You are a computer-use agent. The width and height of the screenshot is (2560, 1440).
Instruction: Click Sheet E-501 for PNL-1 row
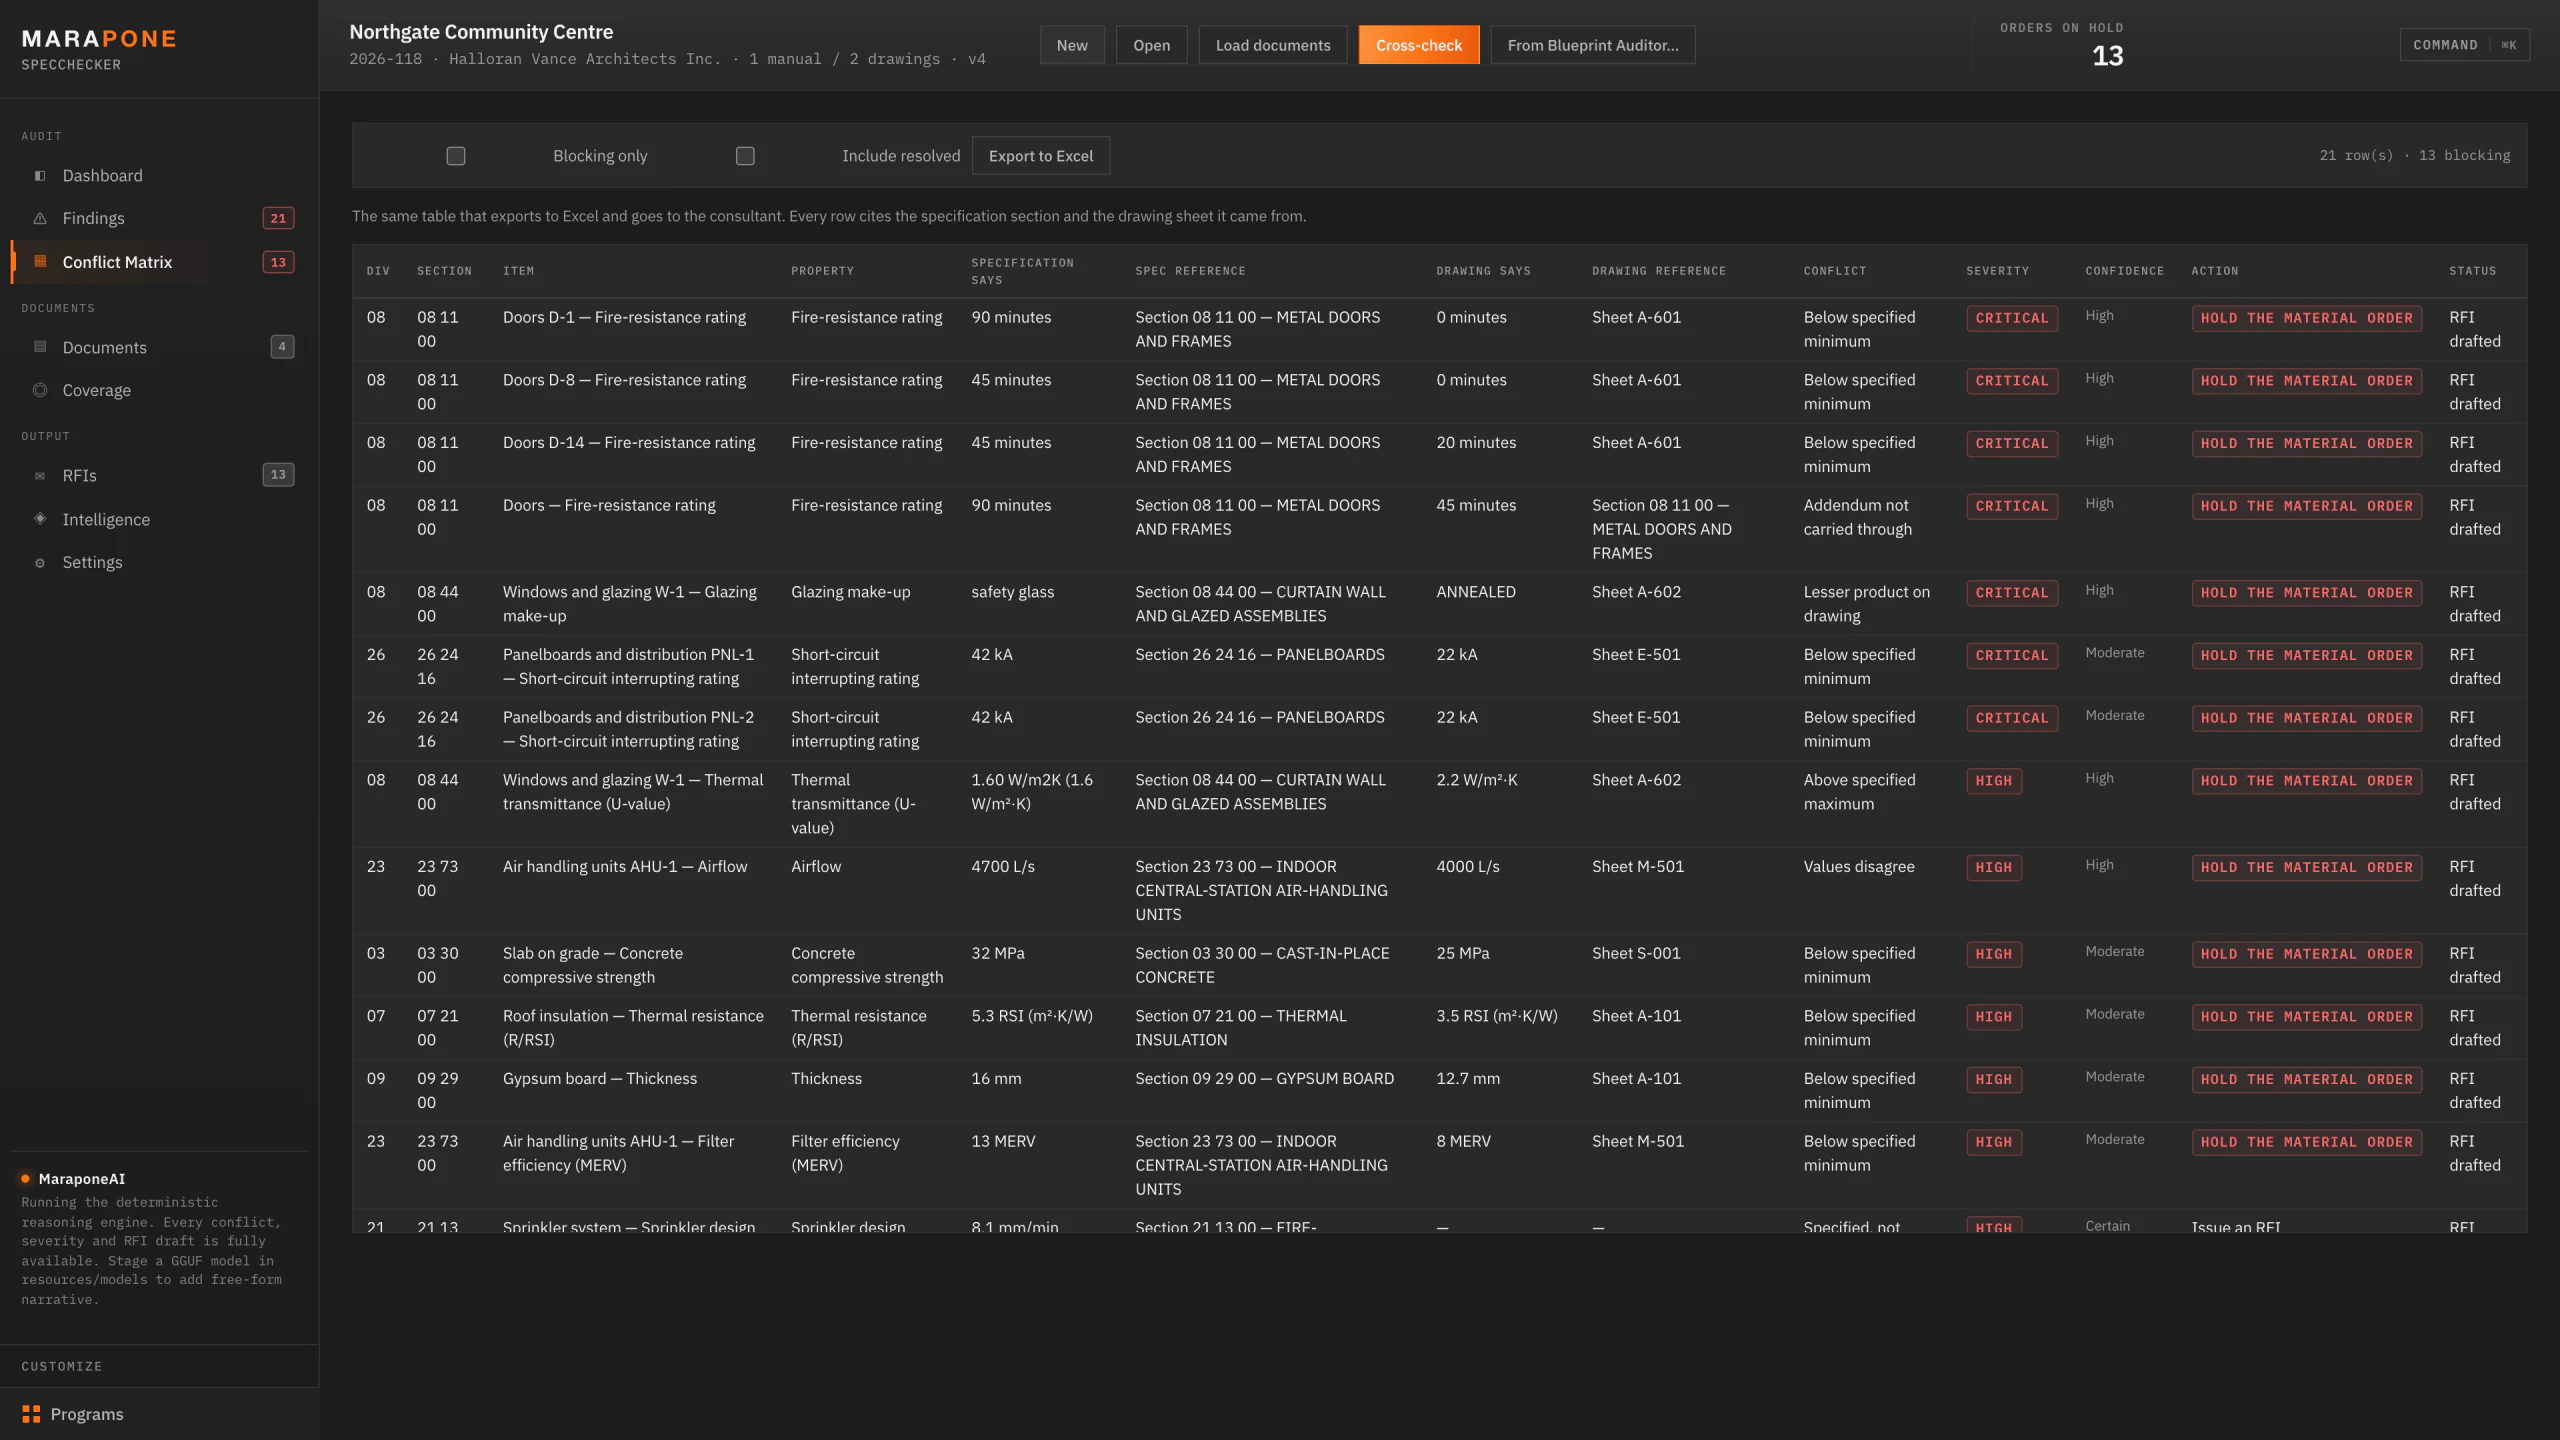[1636, 654]
